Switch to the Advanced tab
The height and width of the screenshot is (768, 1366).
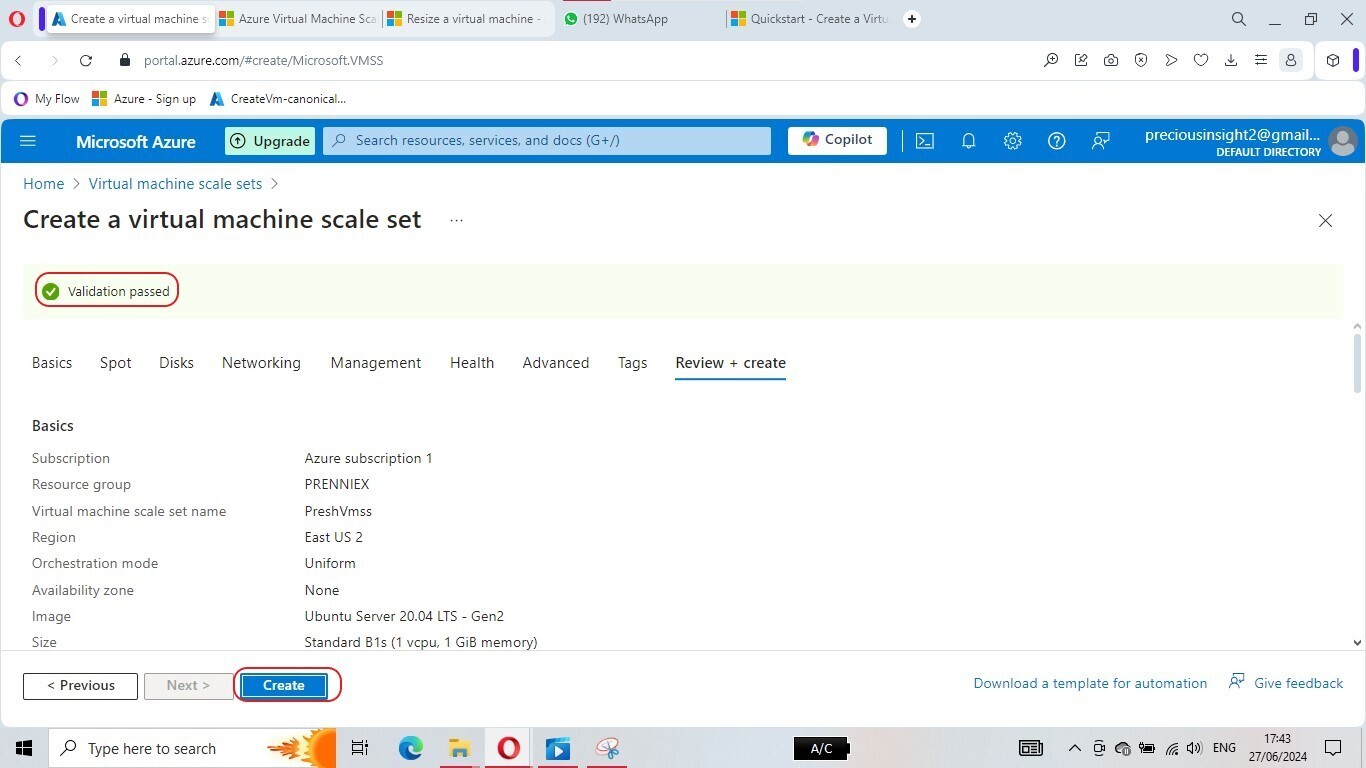556,363
